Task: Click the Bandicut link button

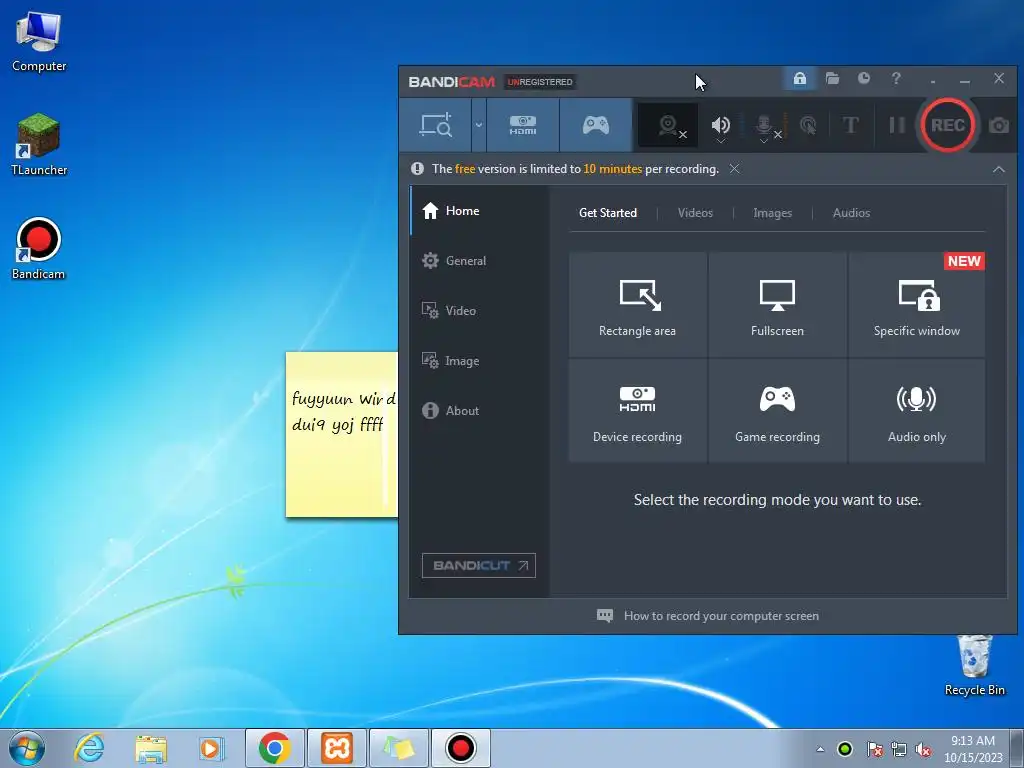Action: (479, 566)
